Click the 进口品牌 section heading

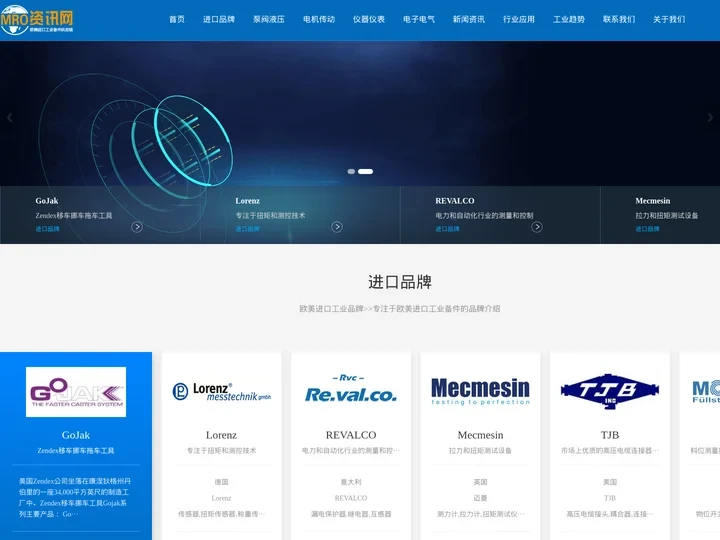click(x=400, y=282)
